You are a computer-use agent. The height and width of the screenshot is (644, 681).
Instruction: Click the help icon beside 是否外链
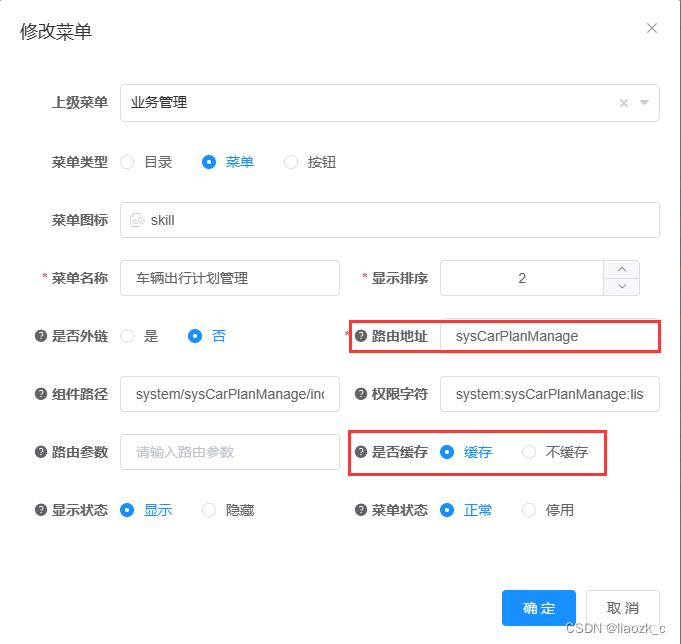point(41,336)
